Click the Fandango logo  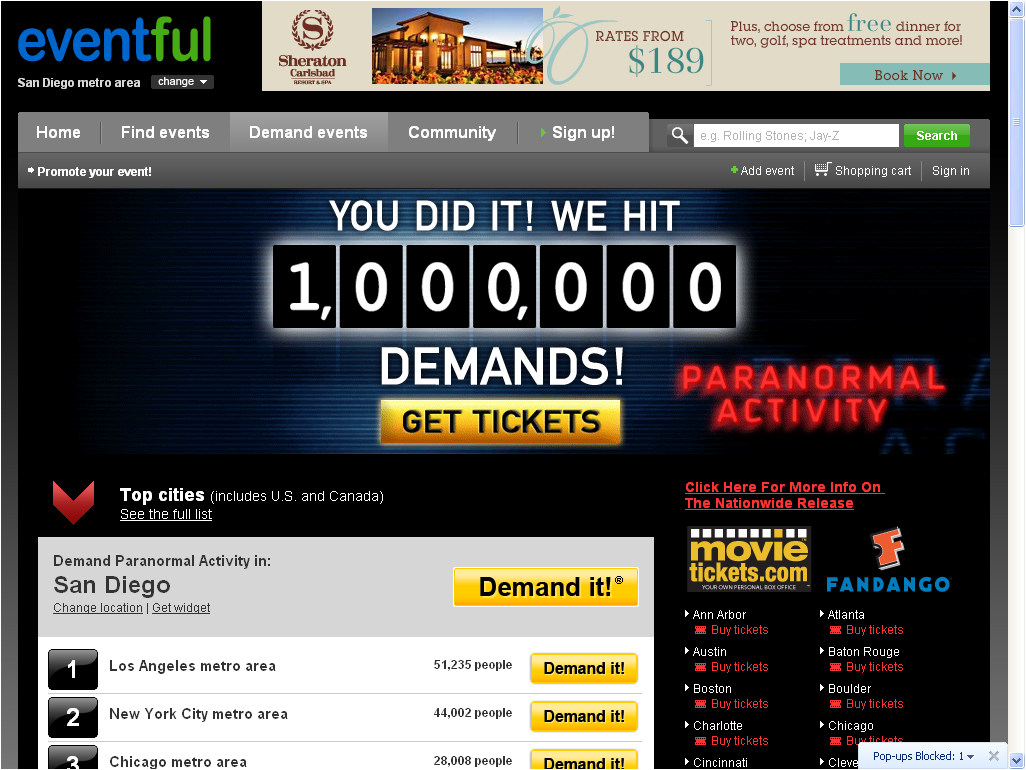pos(888,561)
